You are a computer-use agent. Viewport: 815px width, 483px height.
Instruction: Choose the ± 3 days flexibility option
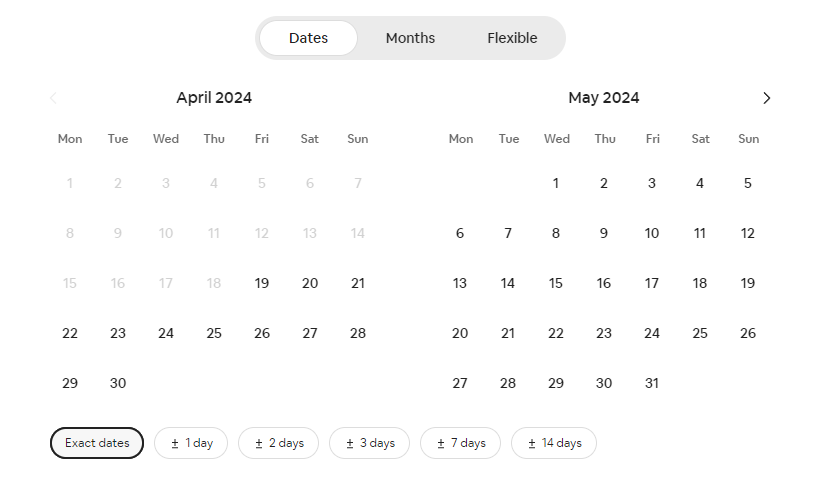pyautogui.click(x=369, y=443)
